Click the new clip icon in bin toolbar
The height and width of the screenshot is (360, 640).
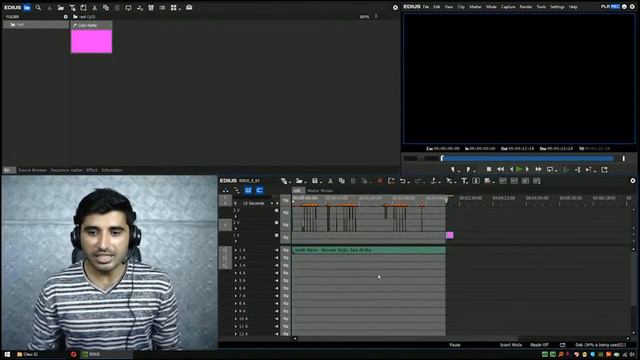pos(83,7)
